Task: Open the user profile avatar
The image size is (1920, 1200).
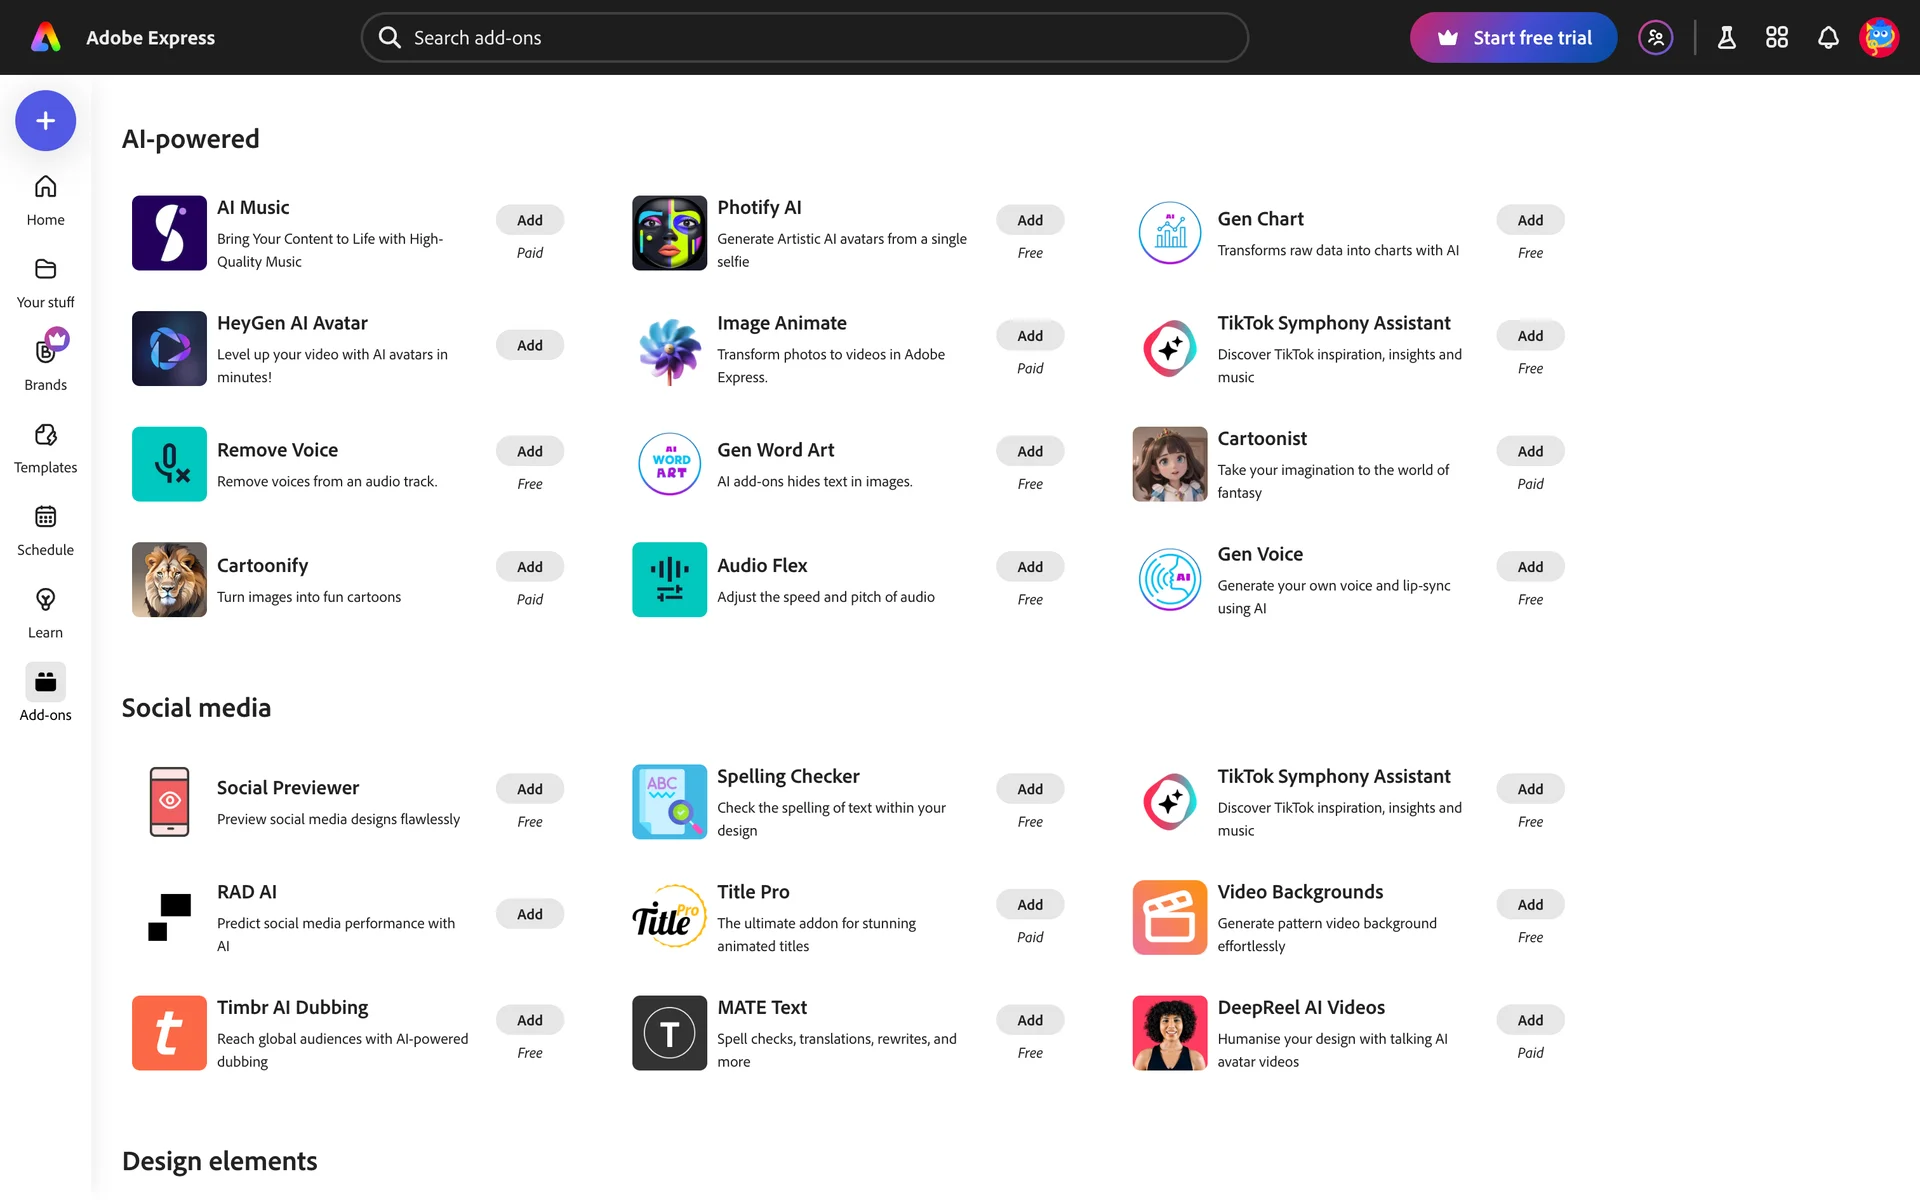Action: [1878, 38]
